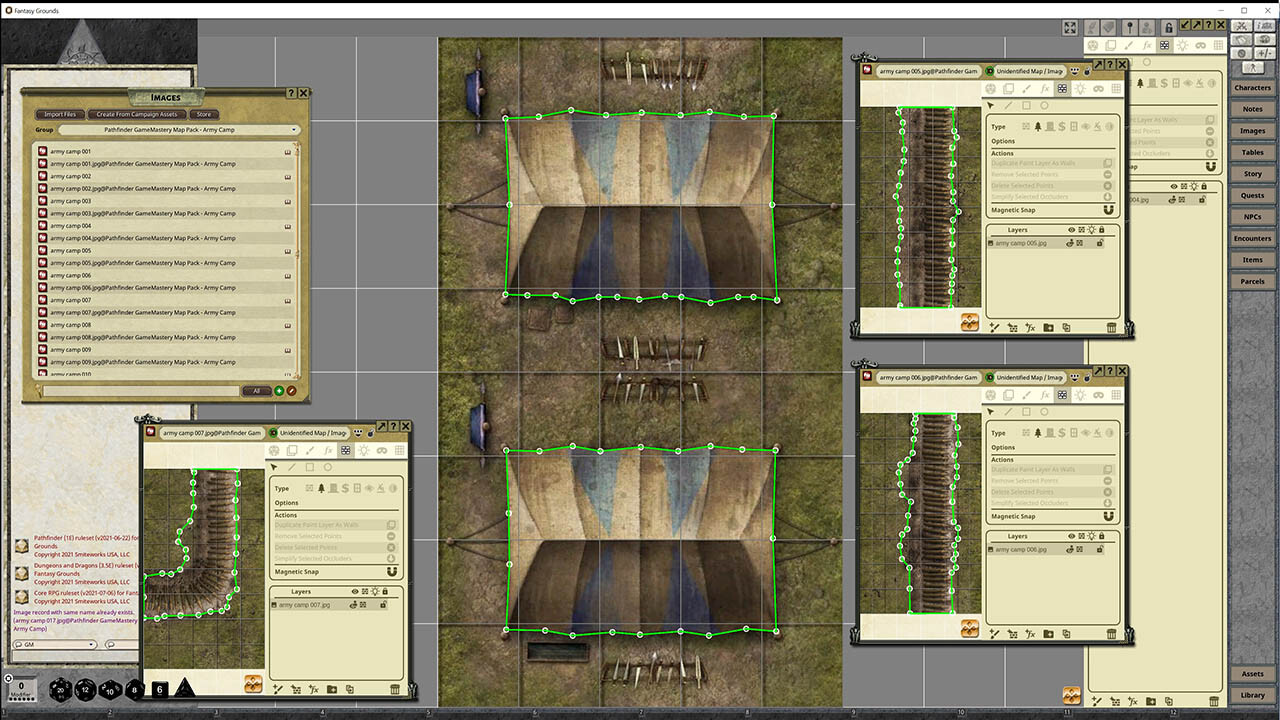Image resolution: width=1280 pixels, height=720 pixels.
Task: Toggle visibility eye in the Layers panel header
Action: tap(355, 591)
